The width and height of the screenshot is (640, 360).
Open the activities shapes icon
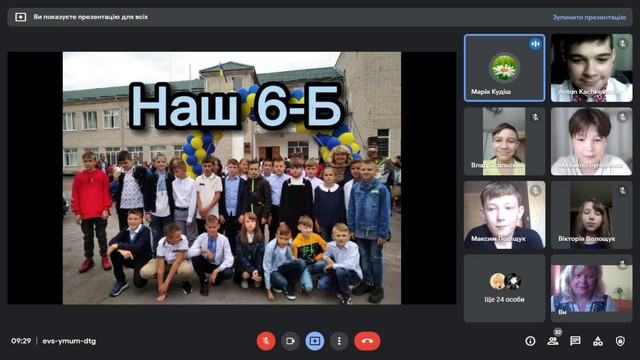tap(598, 341)
